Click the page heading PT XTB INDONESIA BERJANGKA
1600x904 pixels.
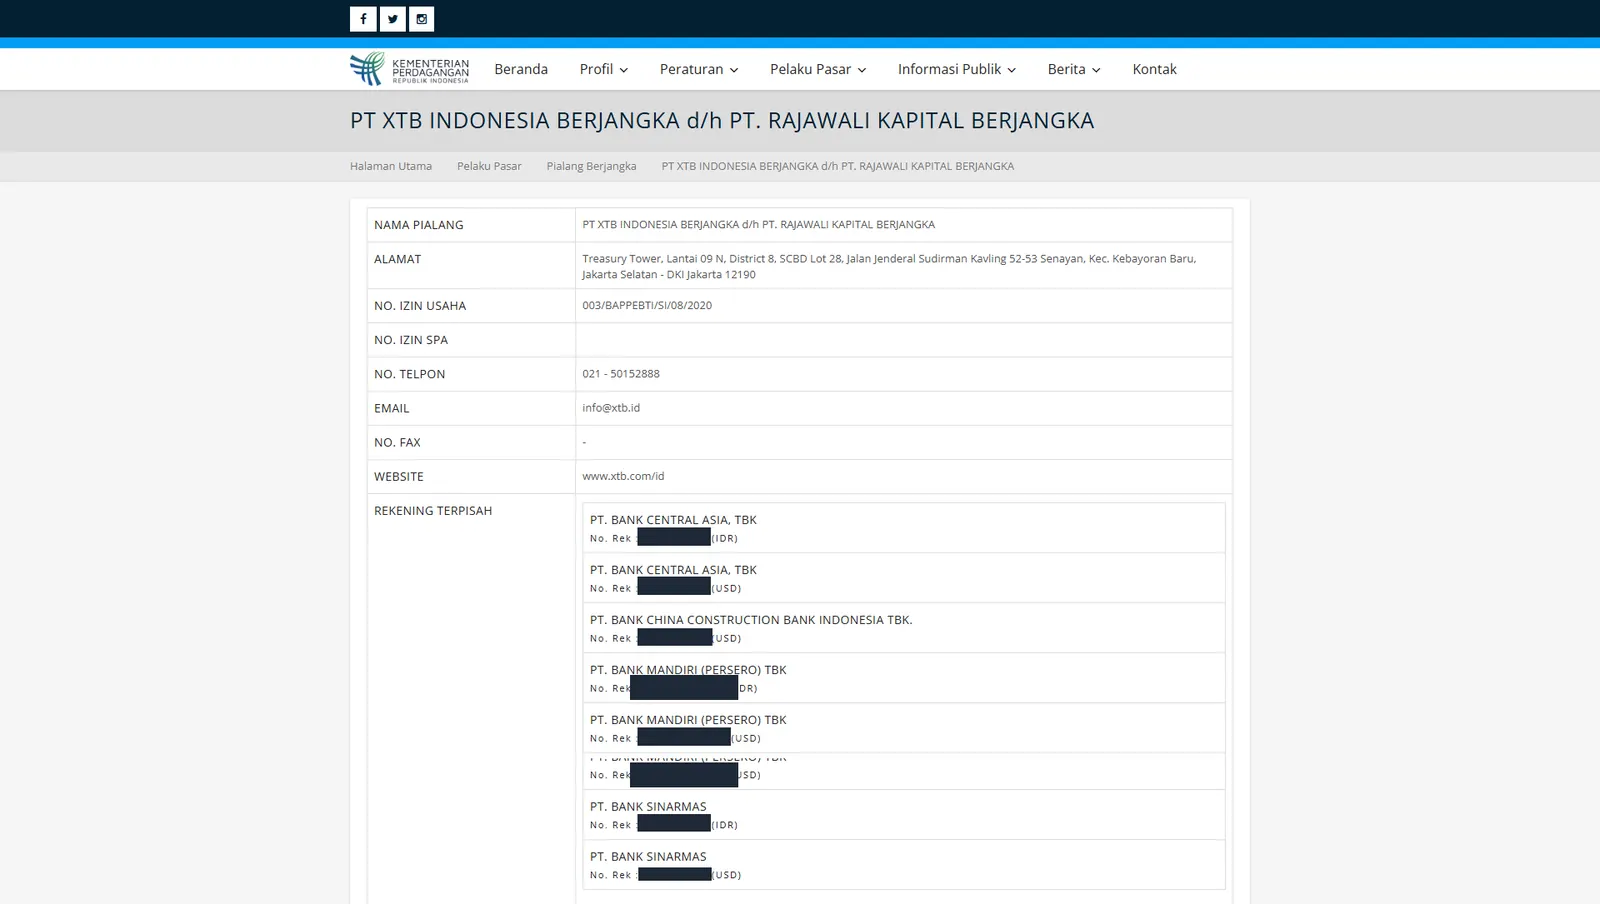722,120
